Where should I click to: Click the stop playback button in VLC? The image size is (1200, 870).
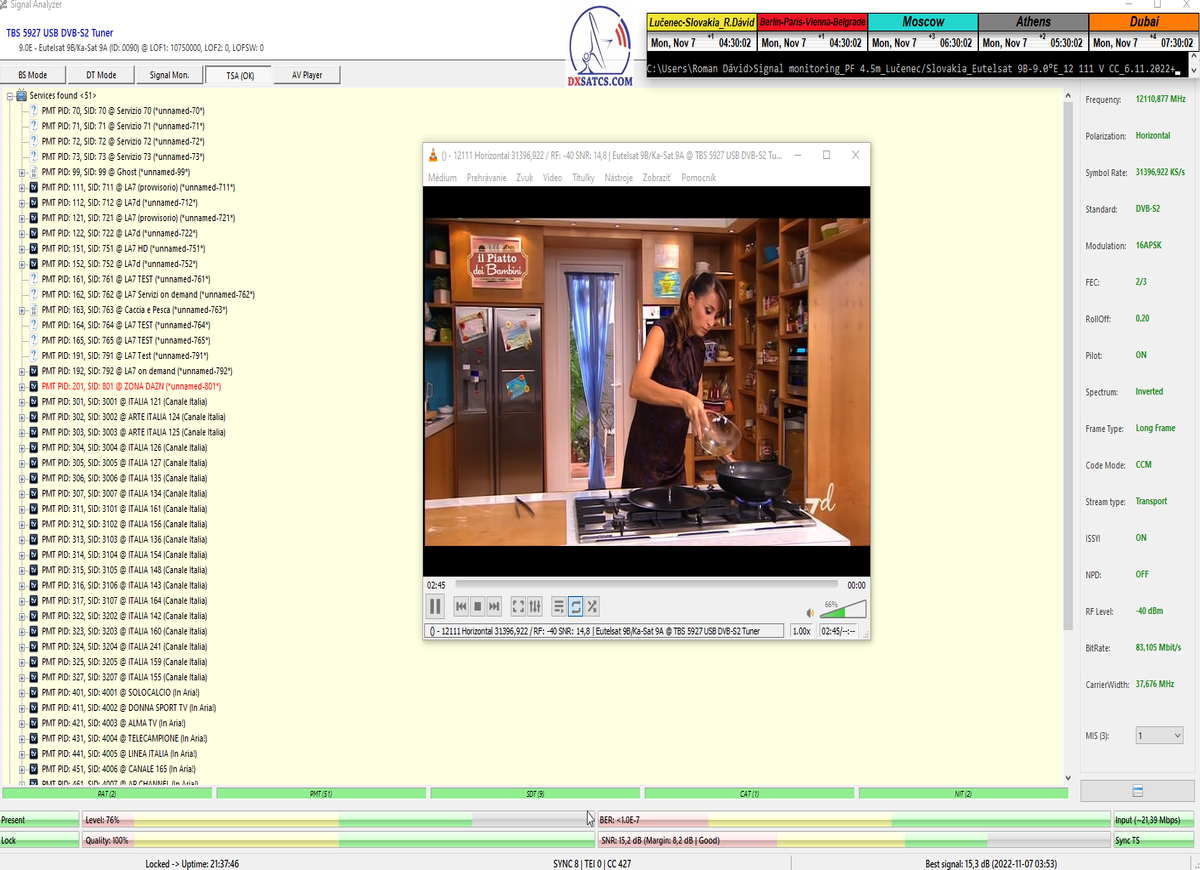tap(478, 606)
